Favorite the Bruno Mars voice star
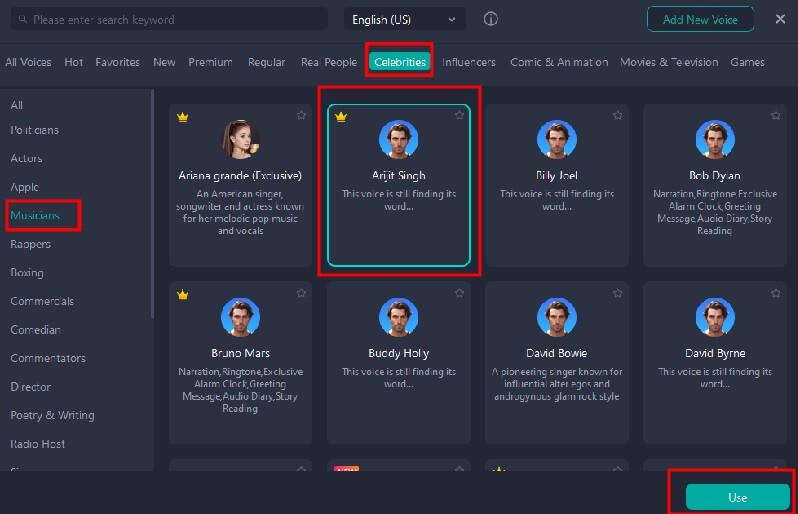 pos(301,293)
